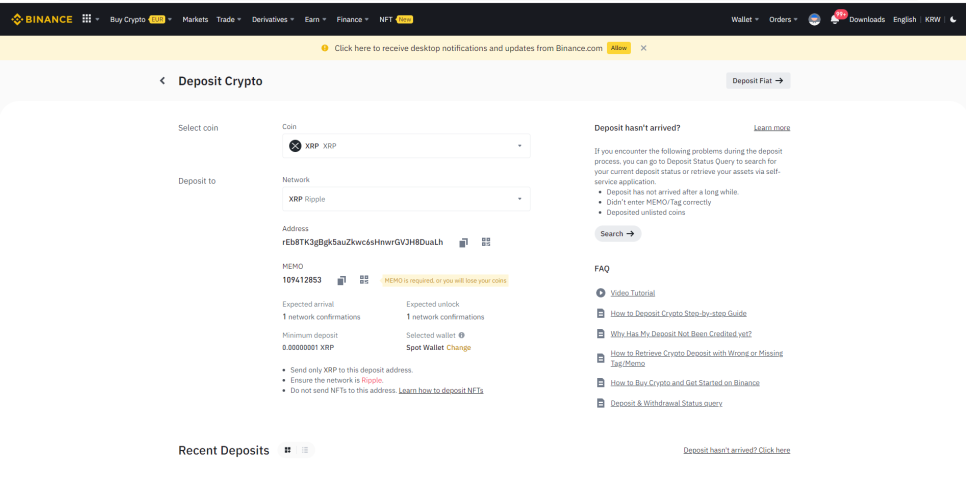Expand the Finance menu
The width and height of the screenshot is (966, 478).
(x=352, y=20)
